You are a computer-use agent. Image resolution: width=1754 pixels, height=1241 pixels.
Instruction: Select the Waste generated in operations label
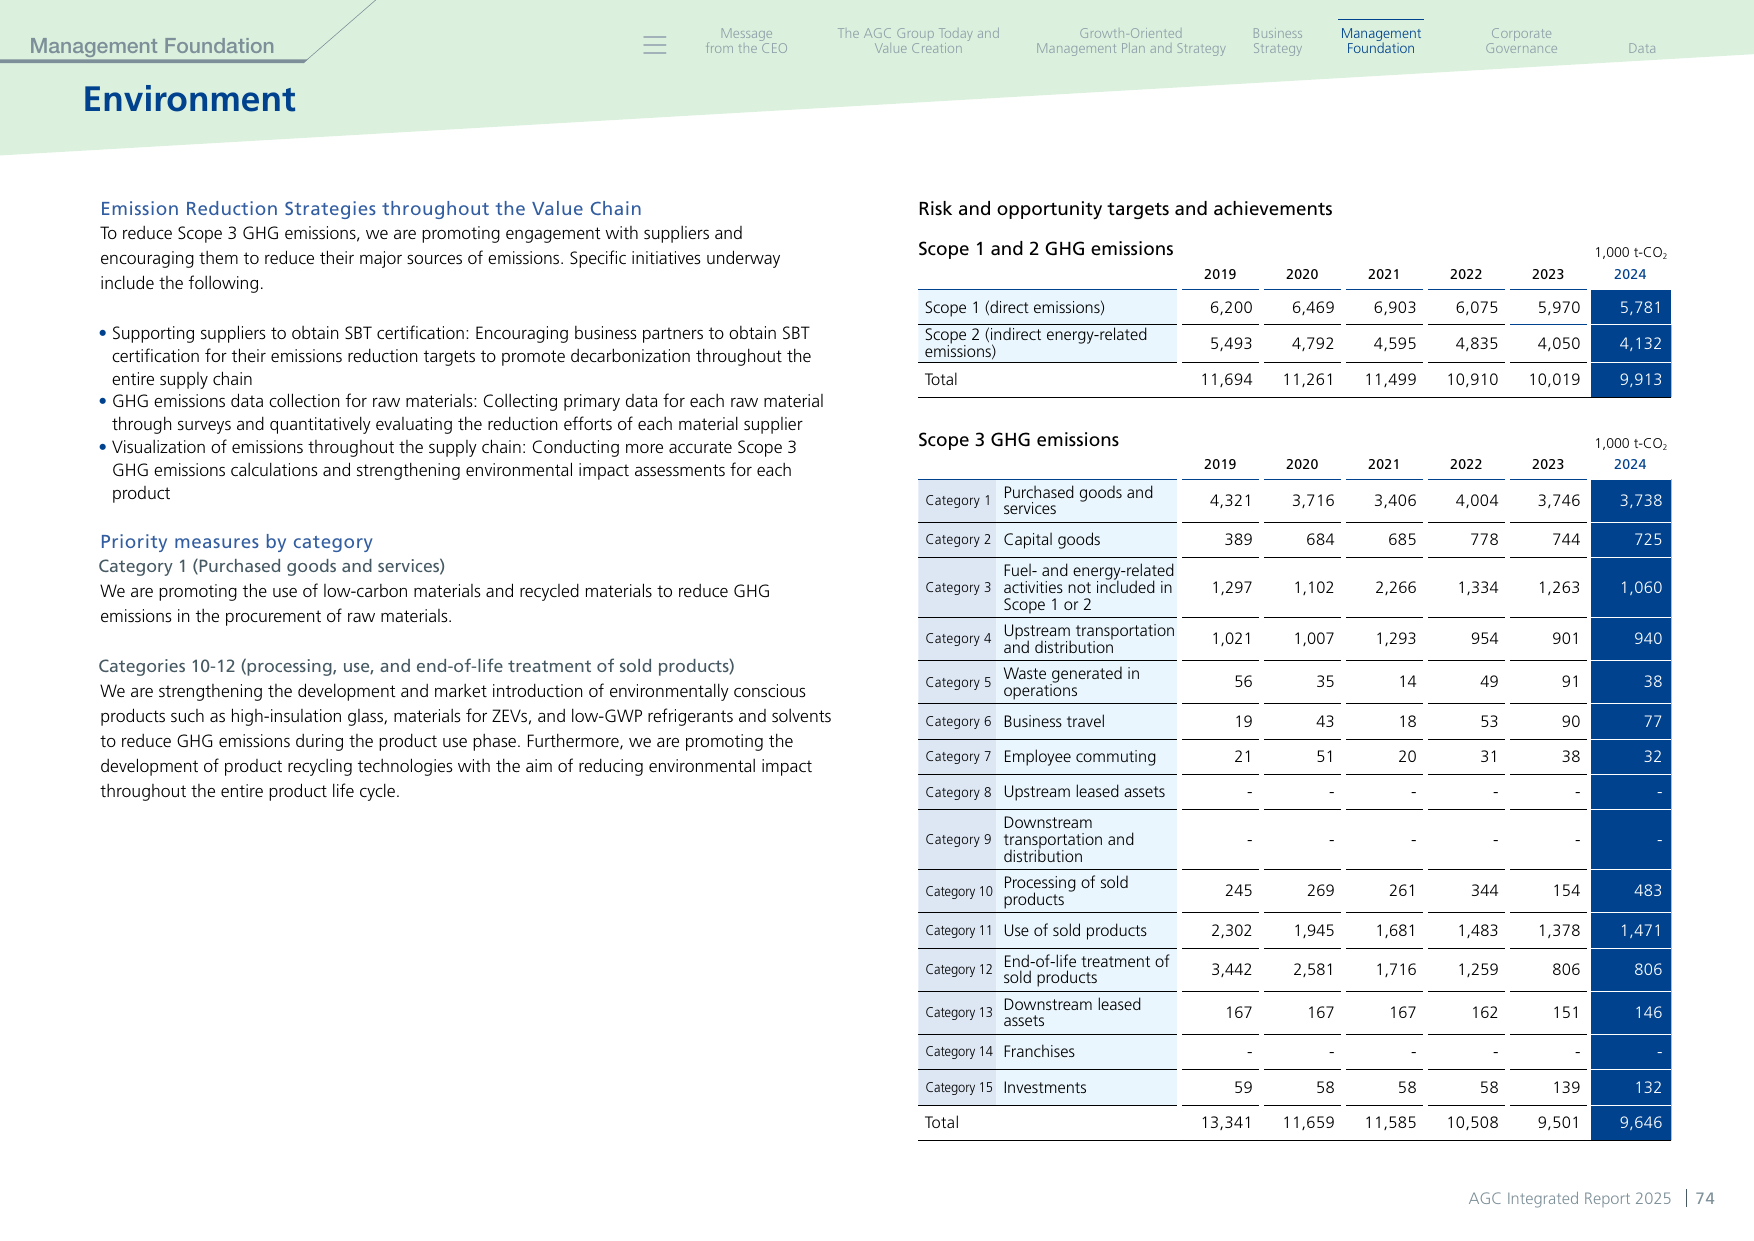pyautogui.click(x=1071, y=682)
